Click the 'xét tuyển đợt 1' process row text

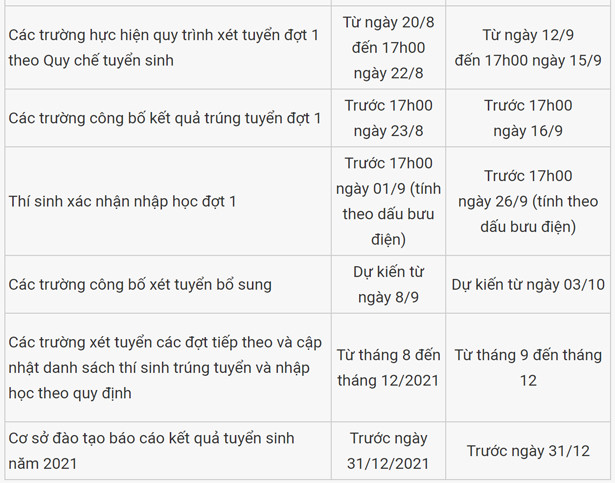click(163, 36)
